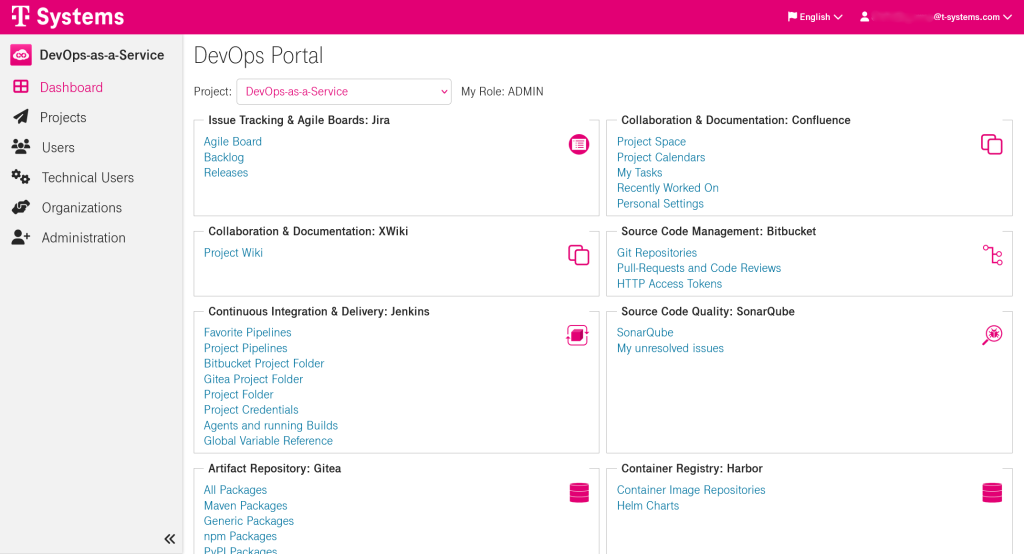
Task: Click the Technical Users gears icon
Action: click(21, 177)
